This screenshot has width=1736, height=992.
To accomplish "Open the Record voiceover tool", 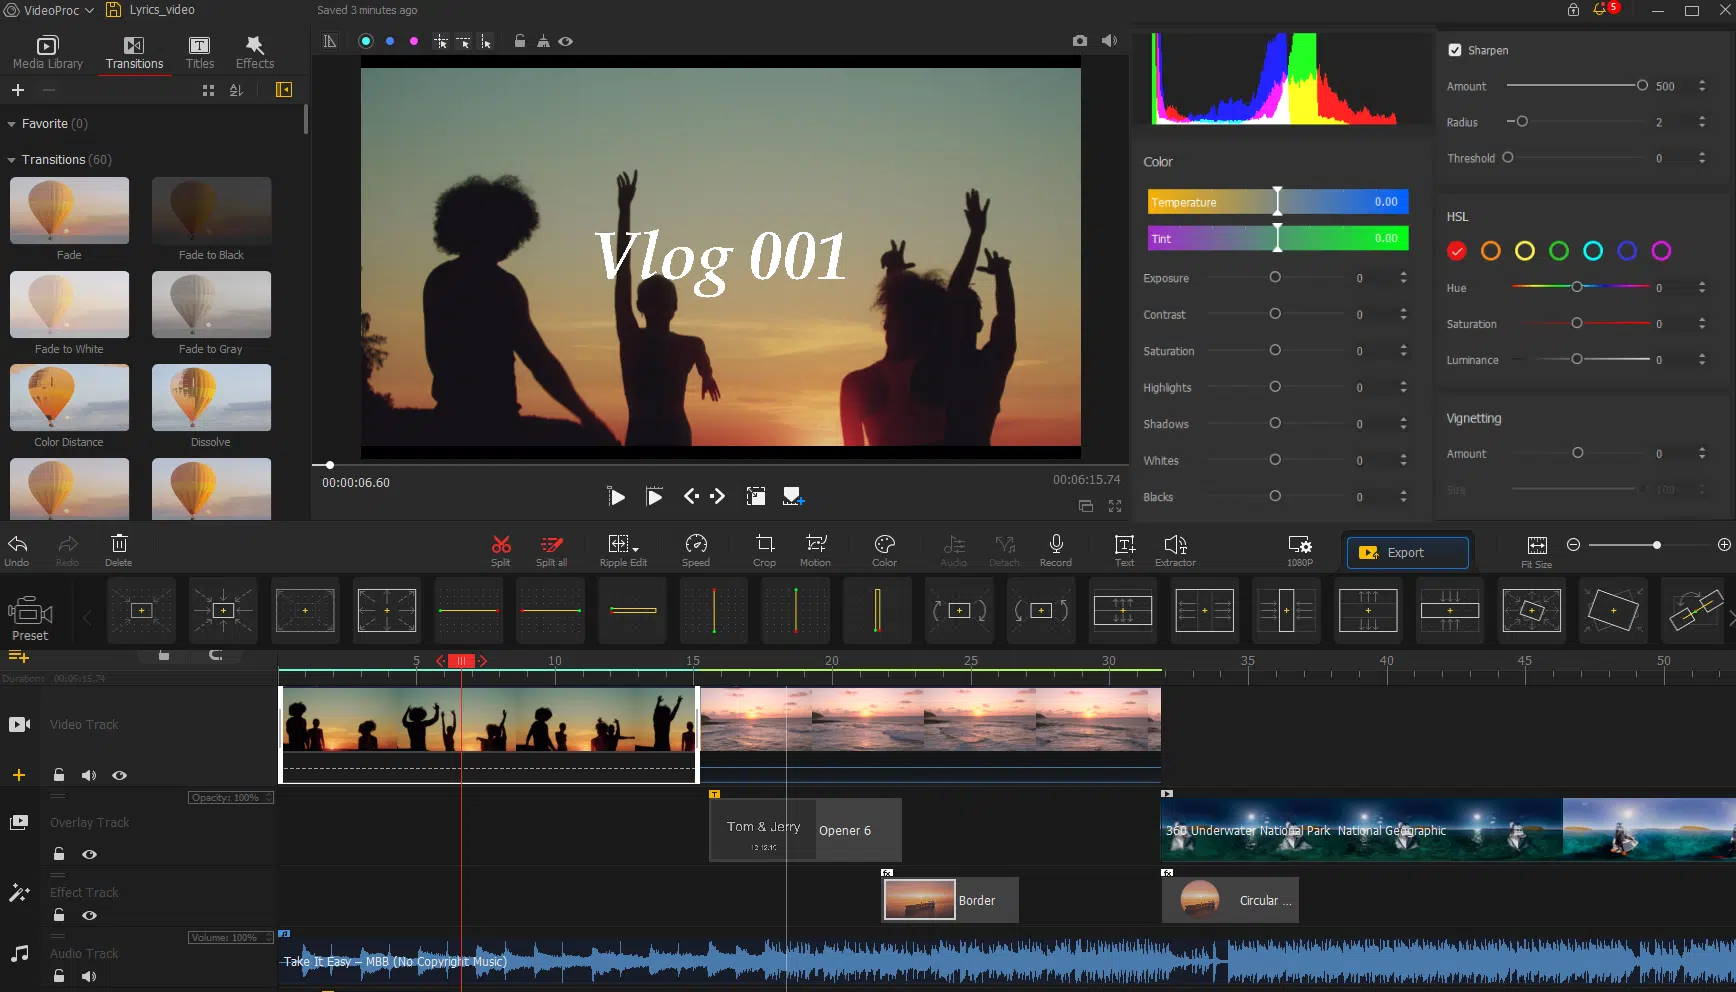I will [x=1054, y=548].
